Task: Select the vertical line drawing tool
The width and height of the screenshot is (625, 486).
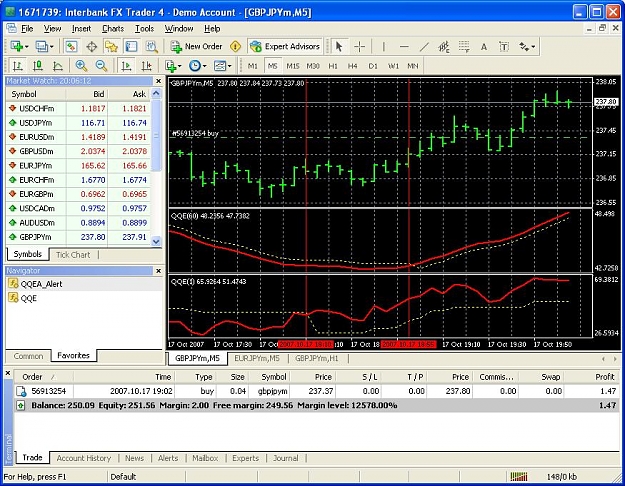Action: pyautogui.click(x=384, y=47)
